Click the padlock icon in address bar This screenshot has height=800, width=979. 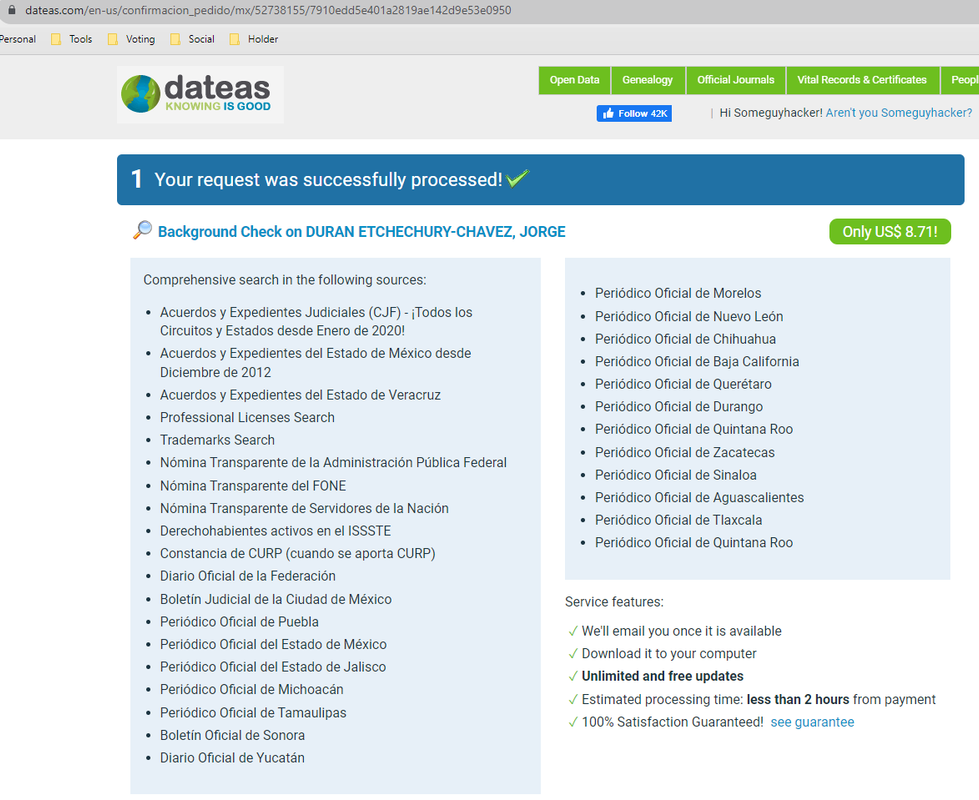pos(11,10)
